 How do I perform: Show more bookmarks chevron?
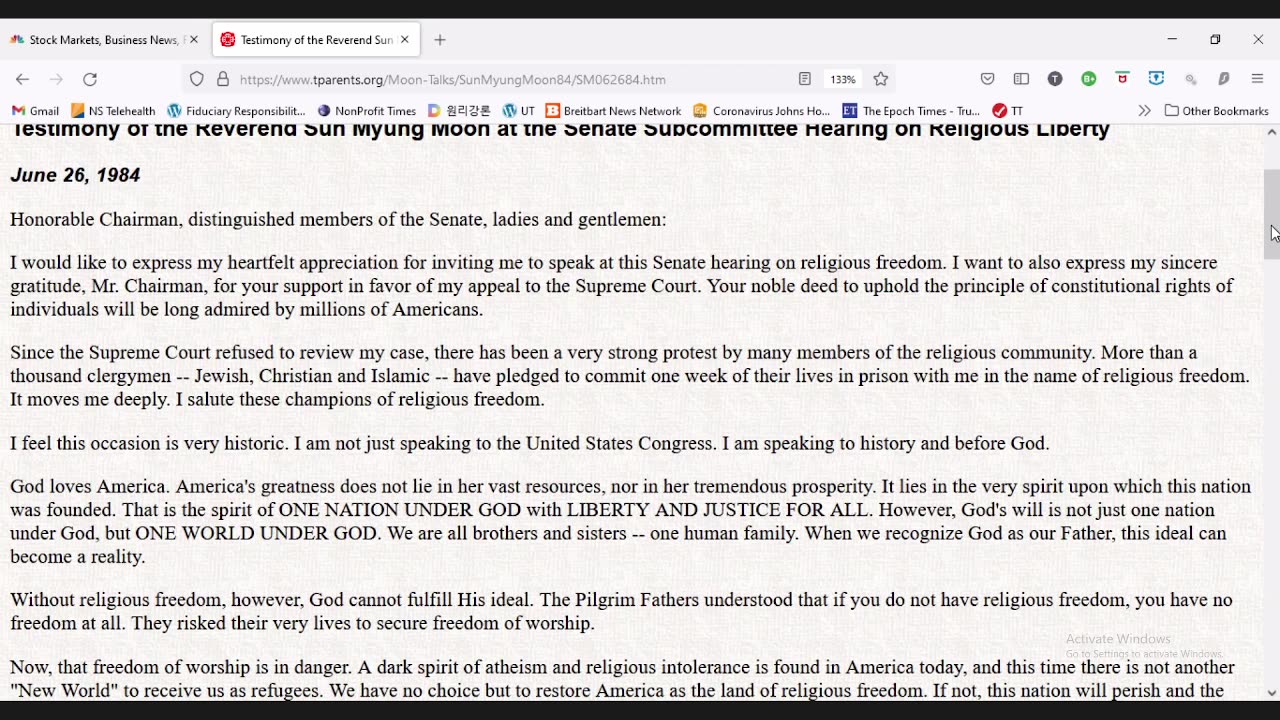coord(1144,111)
